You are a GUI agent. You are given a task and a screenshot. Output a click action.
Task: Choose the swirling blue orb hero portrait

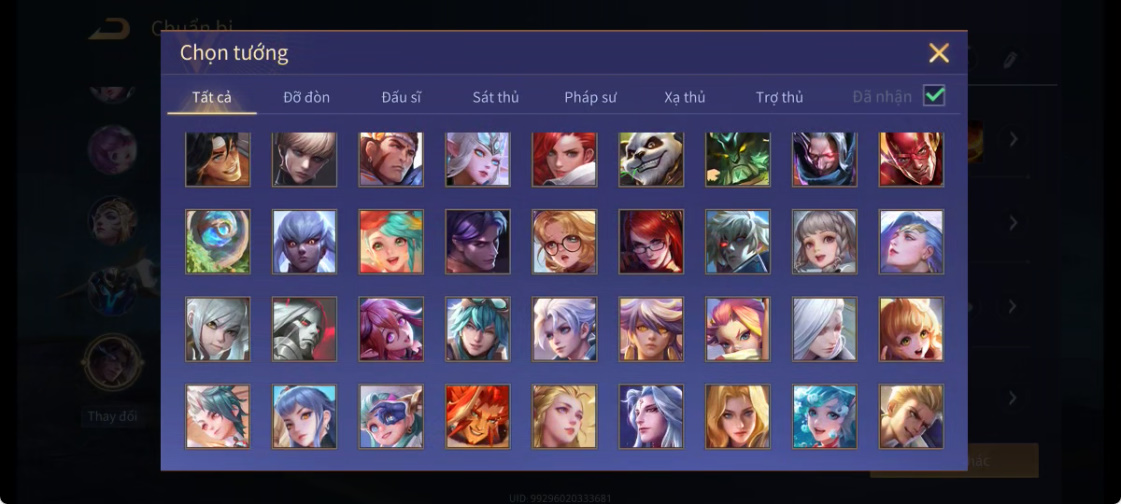217,242
